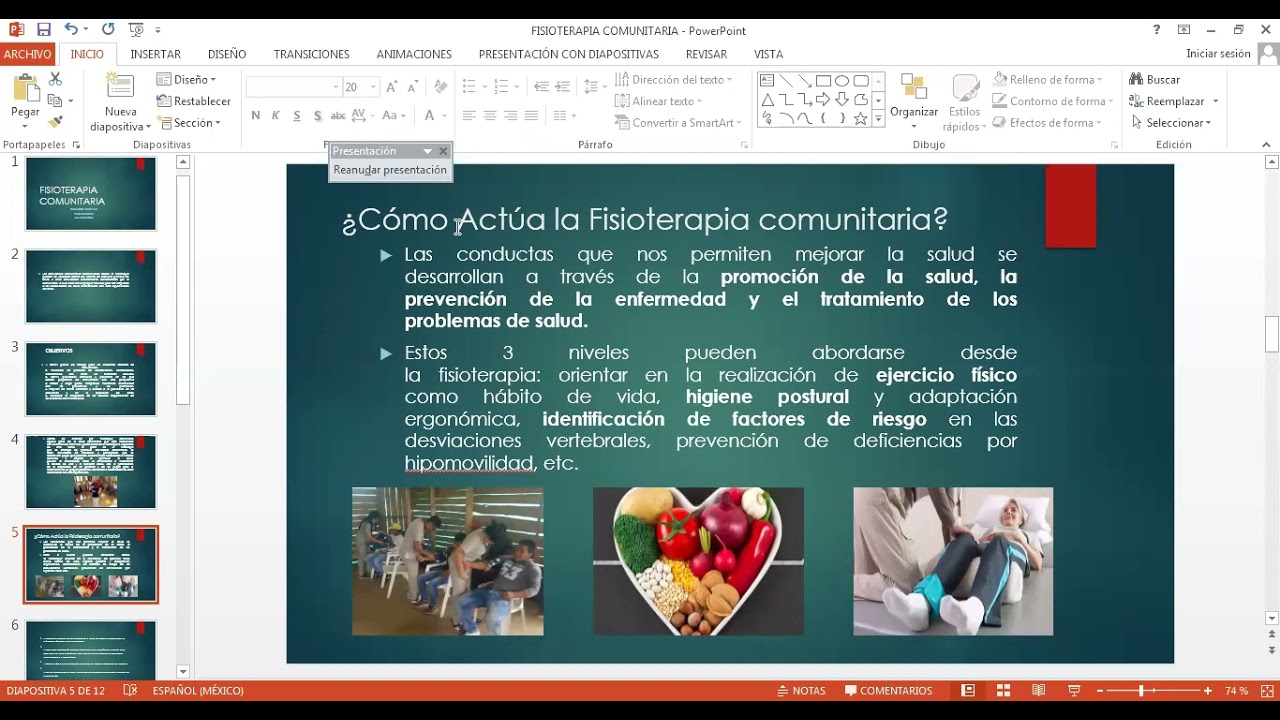Fit slide to window icon
This screenshot has height=720, width=1280.
coord(1267,691)
